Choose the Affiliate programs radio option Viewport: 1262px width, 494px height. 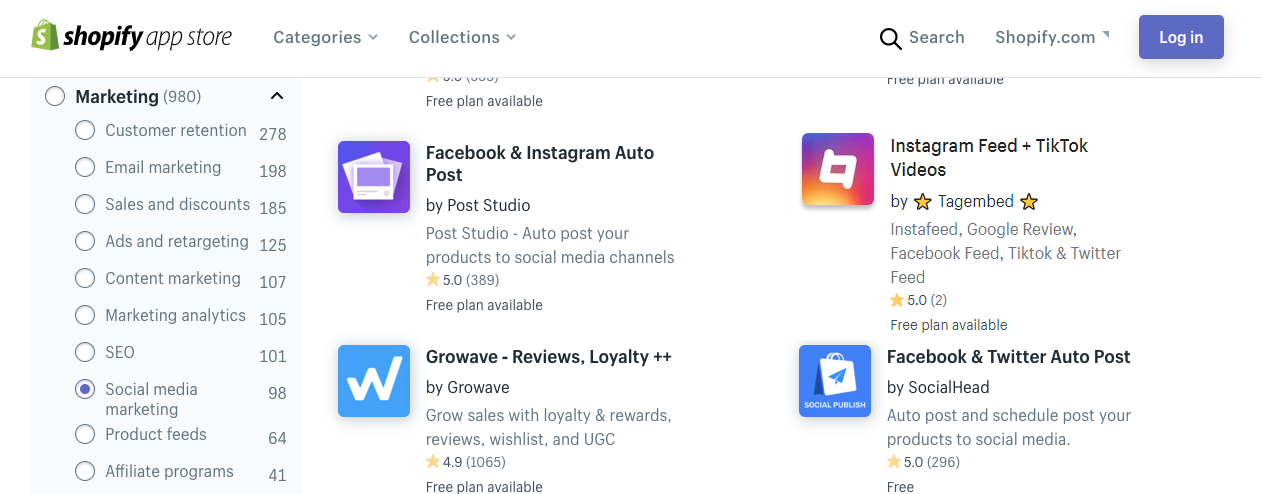pos(85,471)
